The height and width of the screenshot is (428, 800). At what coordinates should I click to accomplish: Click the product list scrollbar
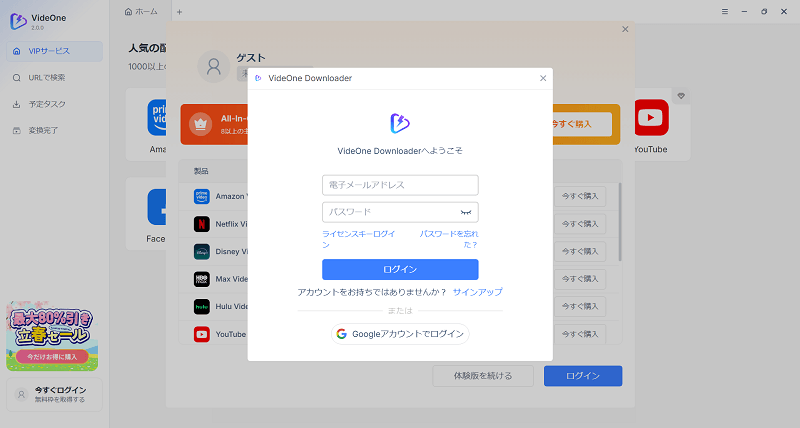pos(620,222)
